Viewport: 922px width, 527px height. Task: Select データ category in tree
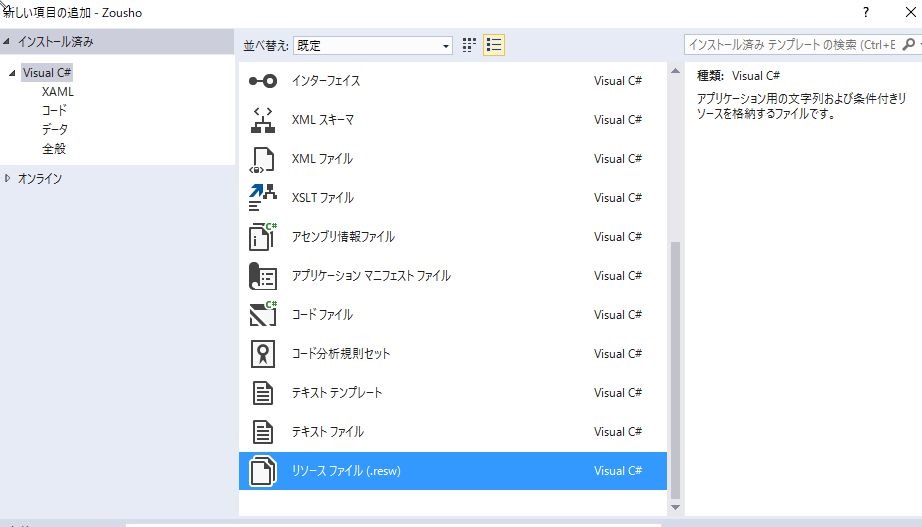(x=55, y=130)
